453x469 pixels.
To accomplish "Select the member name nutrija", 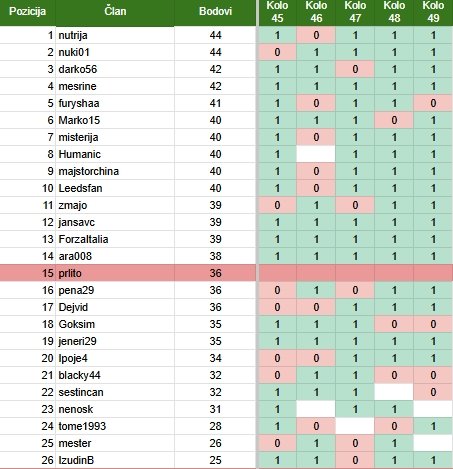I will 73,35.
